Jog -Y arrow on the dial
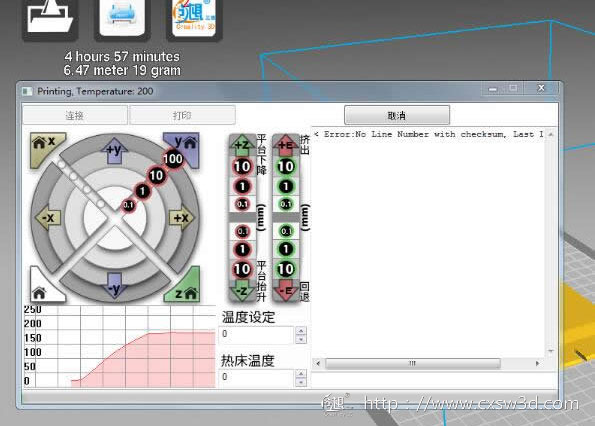The height and width of the screenshot is (426, 595). click(114, 286)
